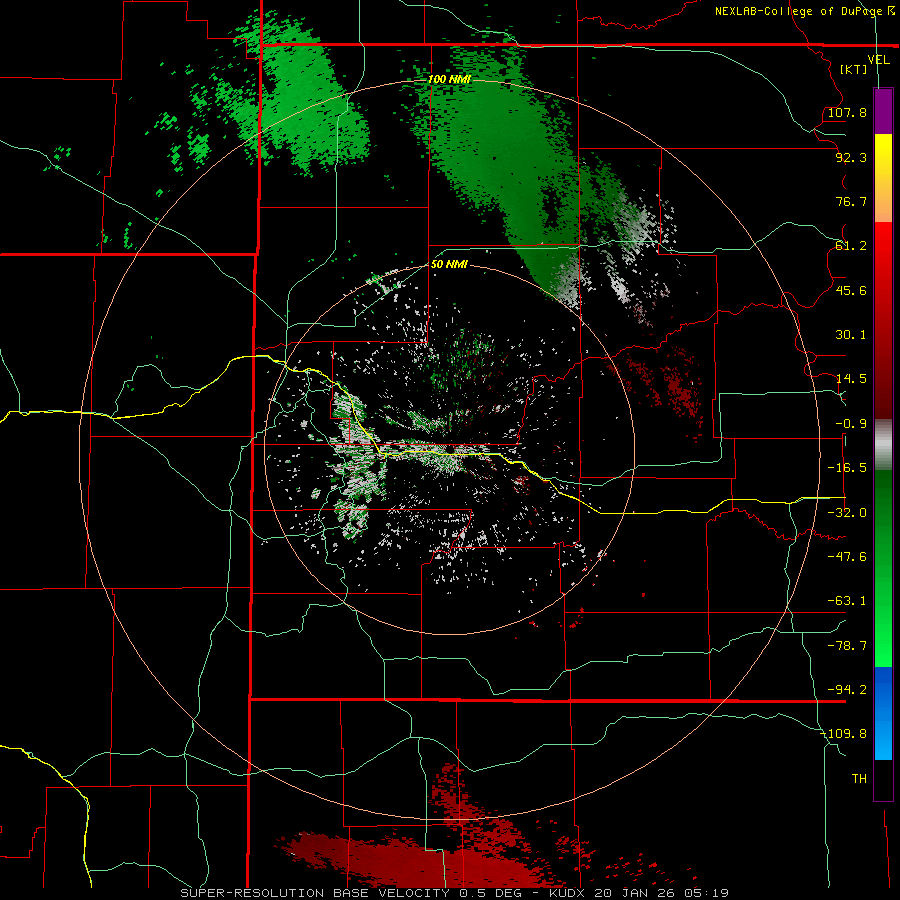Click the gray zero-velocity segment of color bar

point(883,445)
